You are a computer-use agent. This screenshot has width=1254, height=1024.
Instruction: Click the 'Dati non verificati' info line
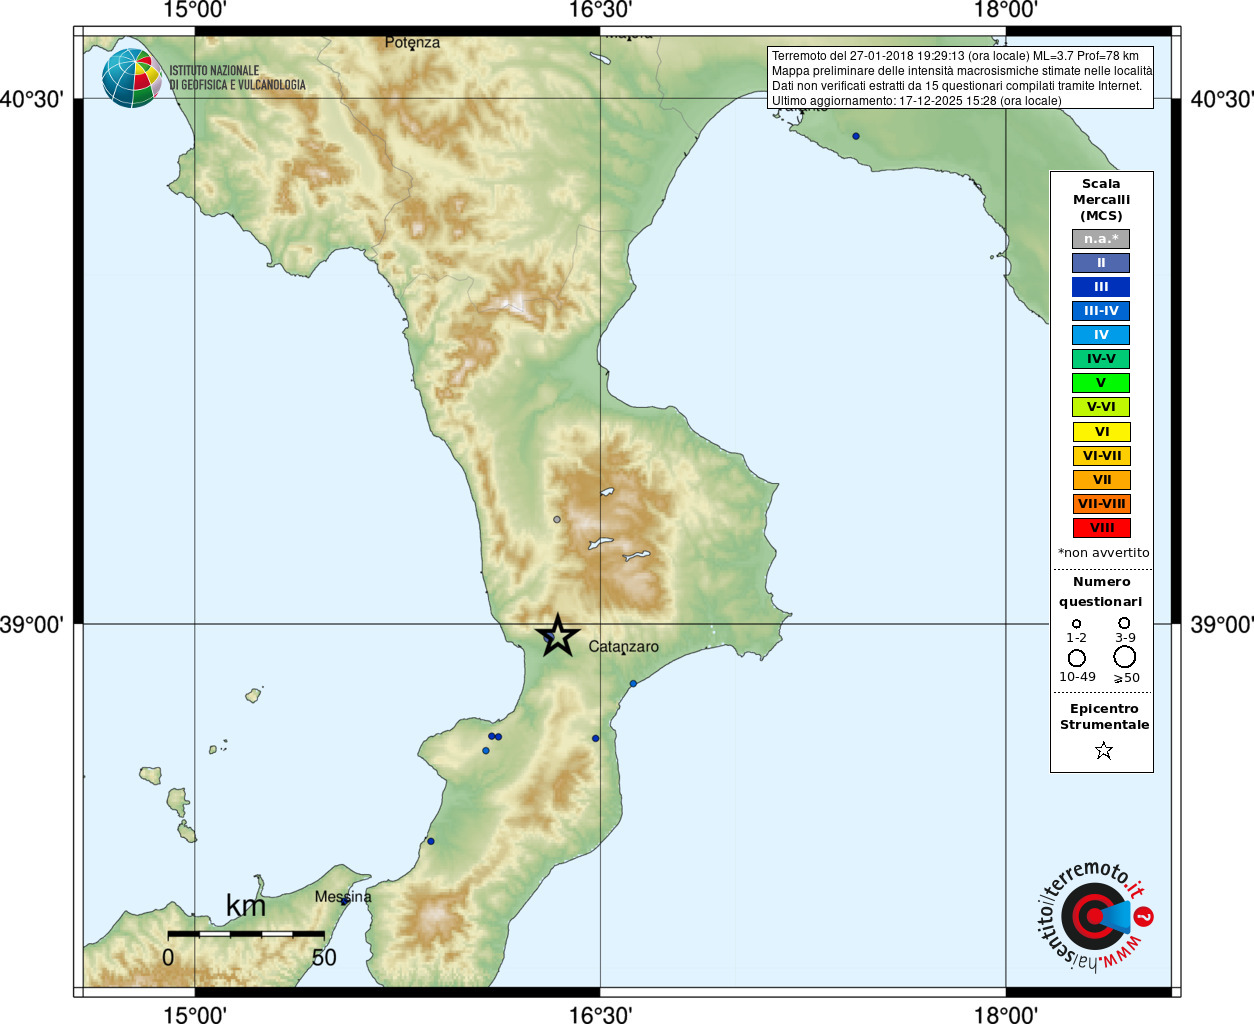pos(956,86)
